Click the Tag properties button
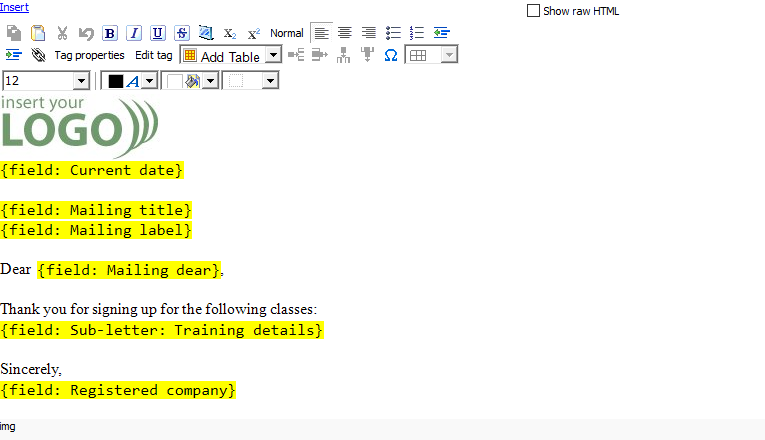Image resolution: width=765 pixels, height=440 pixels. pos(89,55)
